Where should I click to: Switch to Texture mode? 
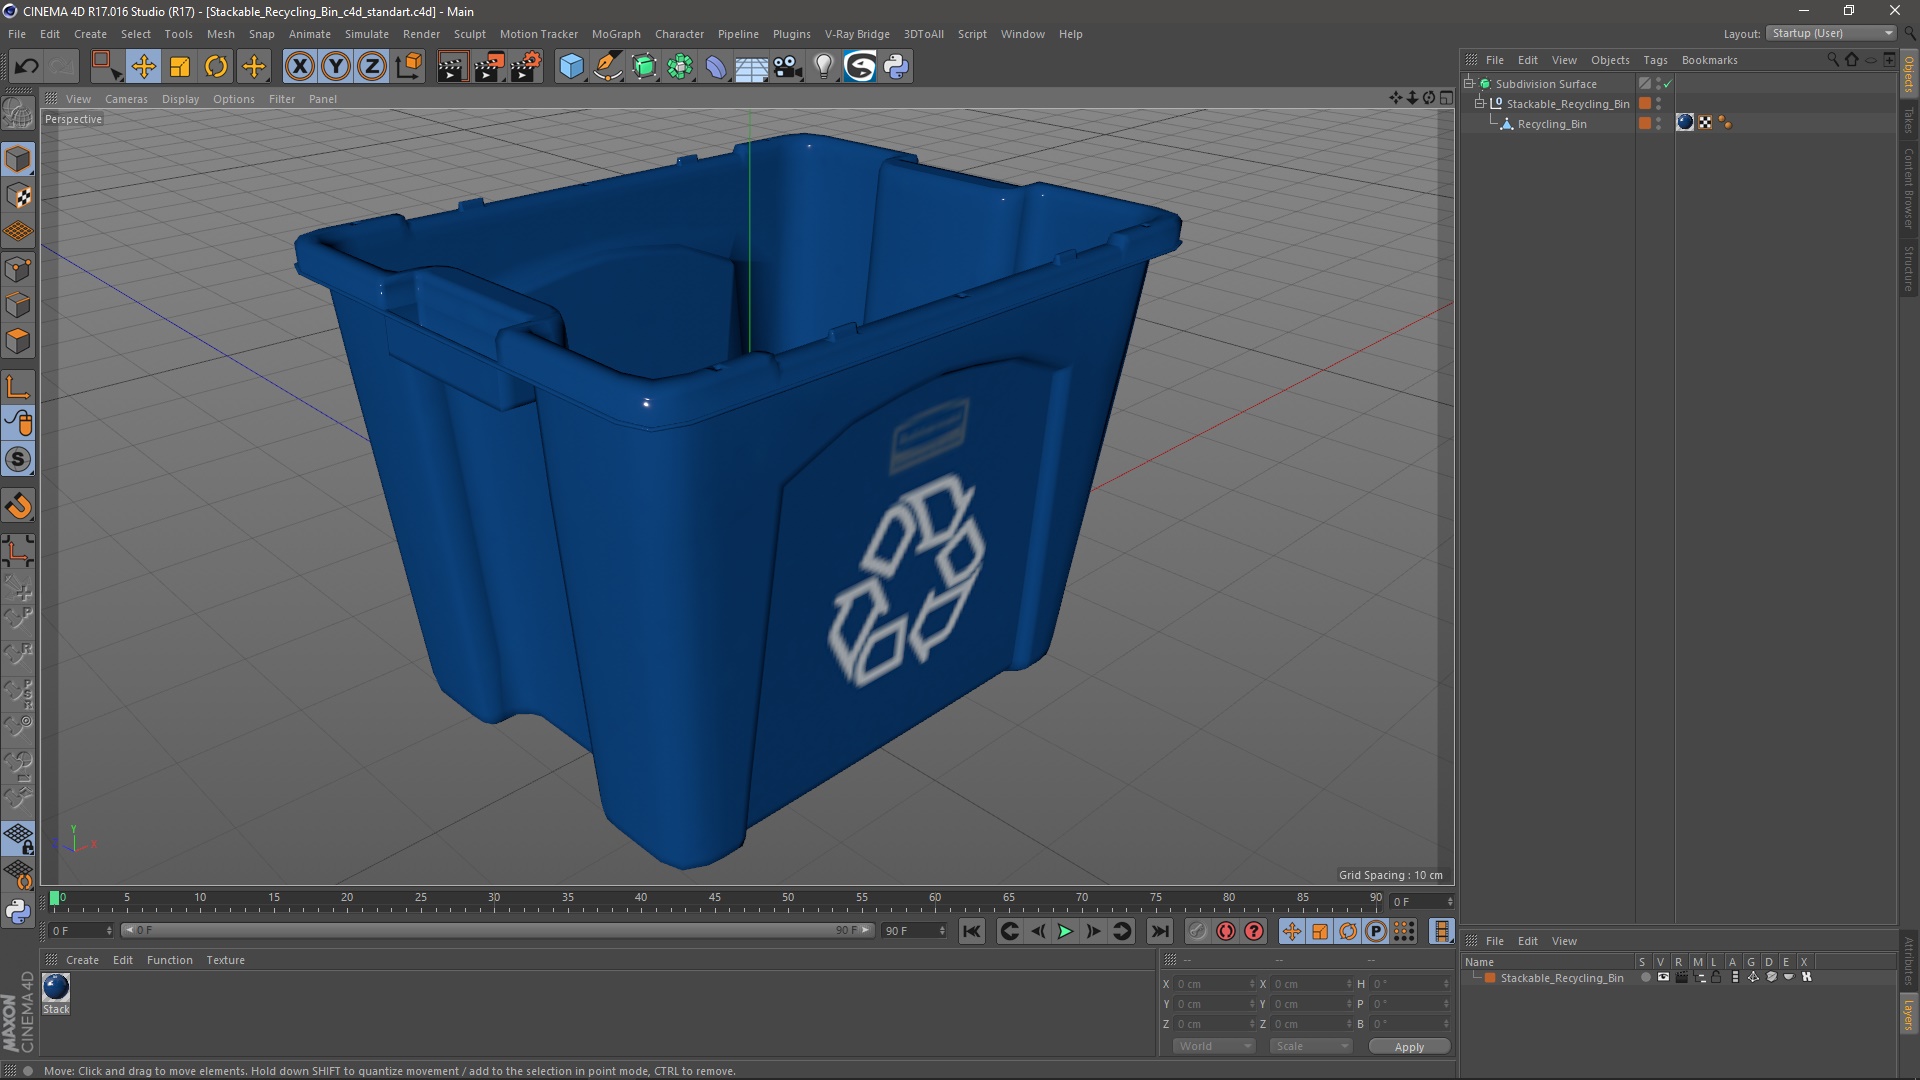click(18, 196)
